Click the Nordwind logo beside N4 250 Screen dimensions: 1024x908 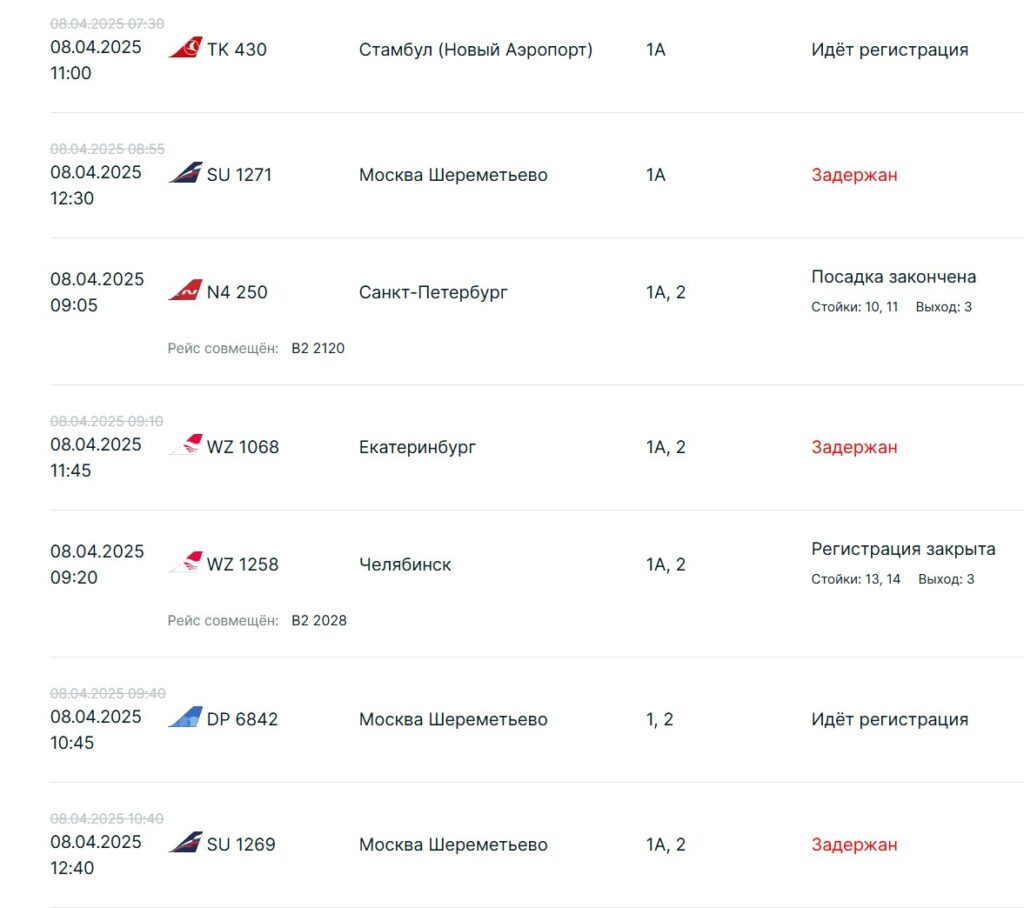point(185,291)
